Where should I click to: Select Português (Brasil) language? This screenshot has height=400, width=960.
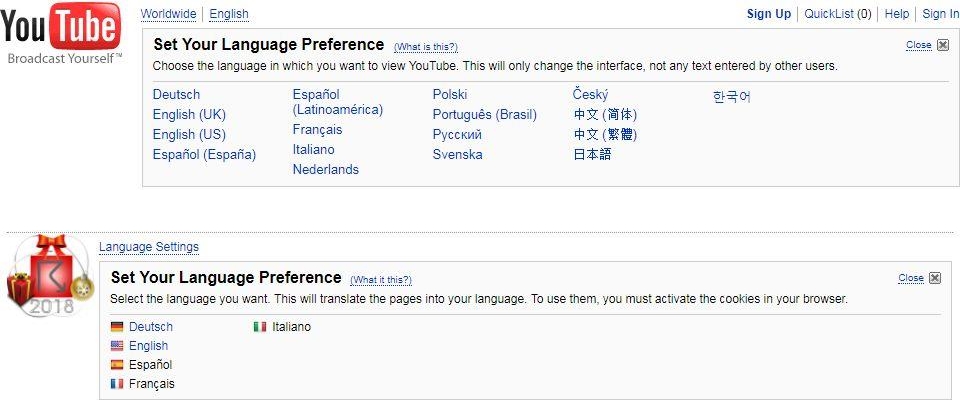pyautogui.click(x=485, y=115)
